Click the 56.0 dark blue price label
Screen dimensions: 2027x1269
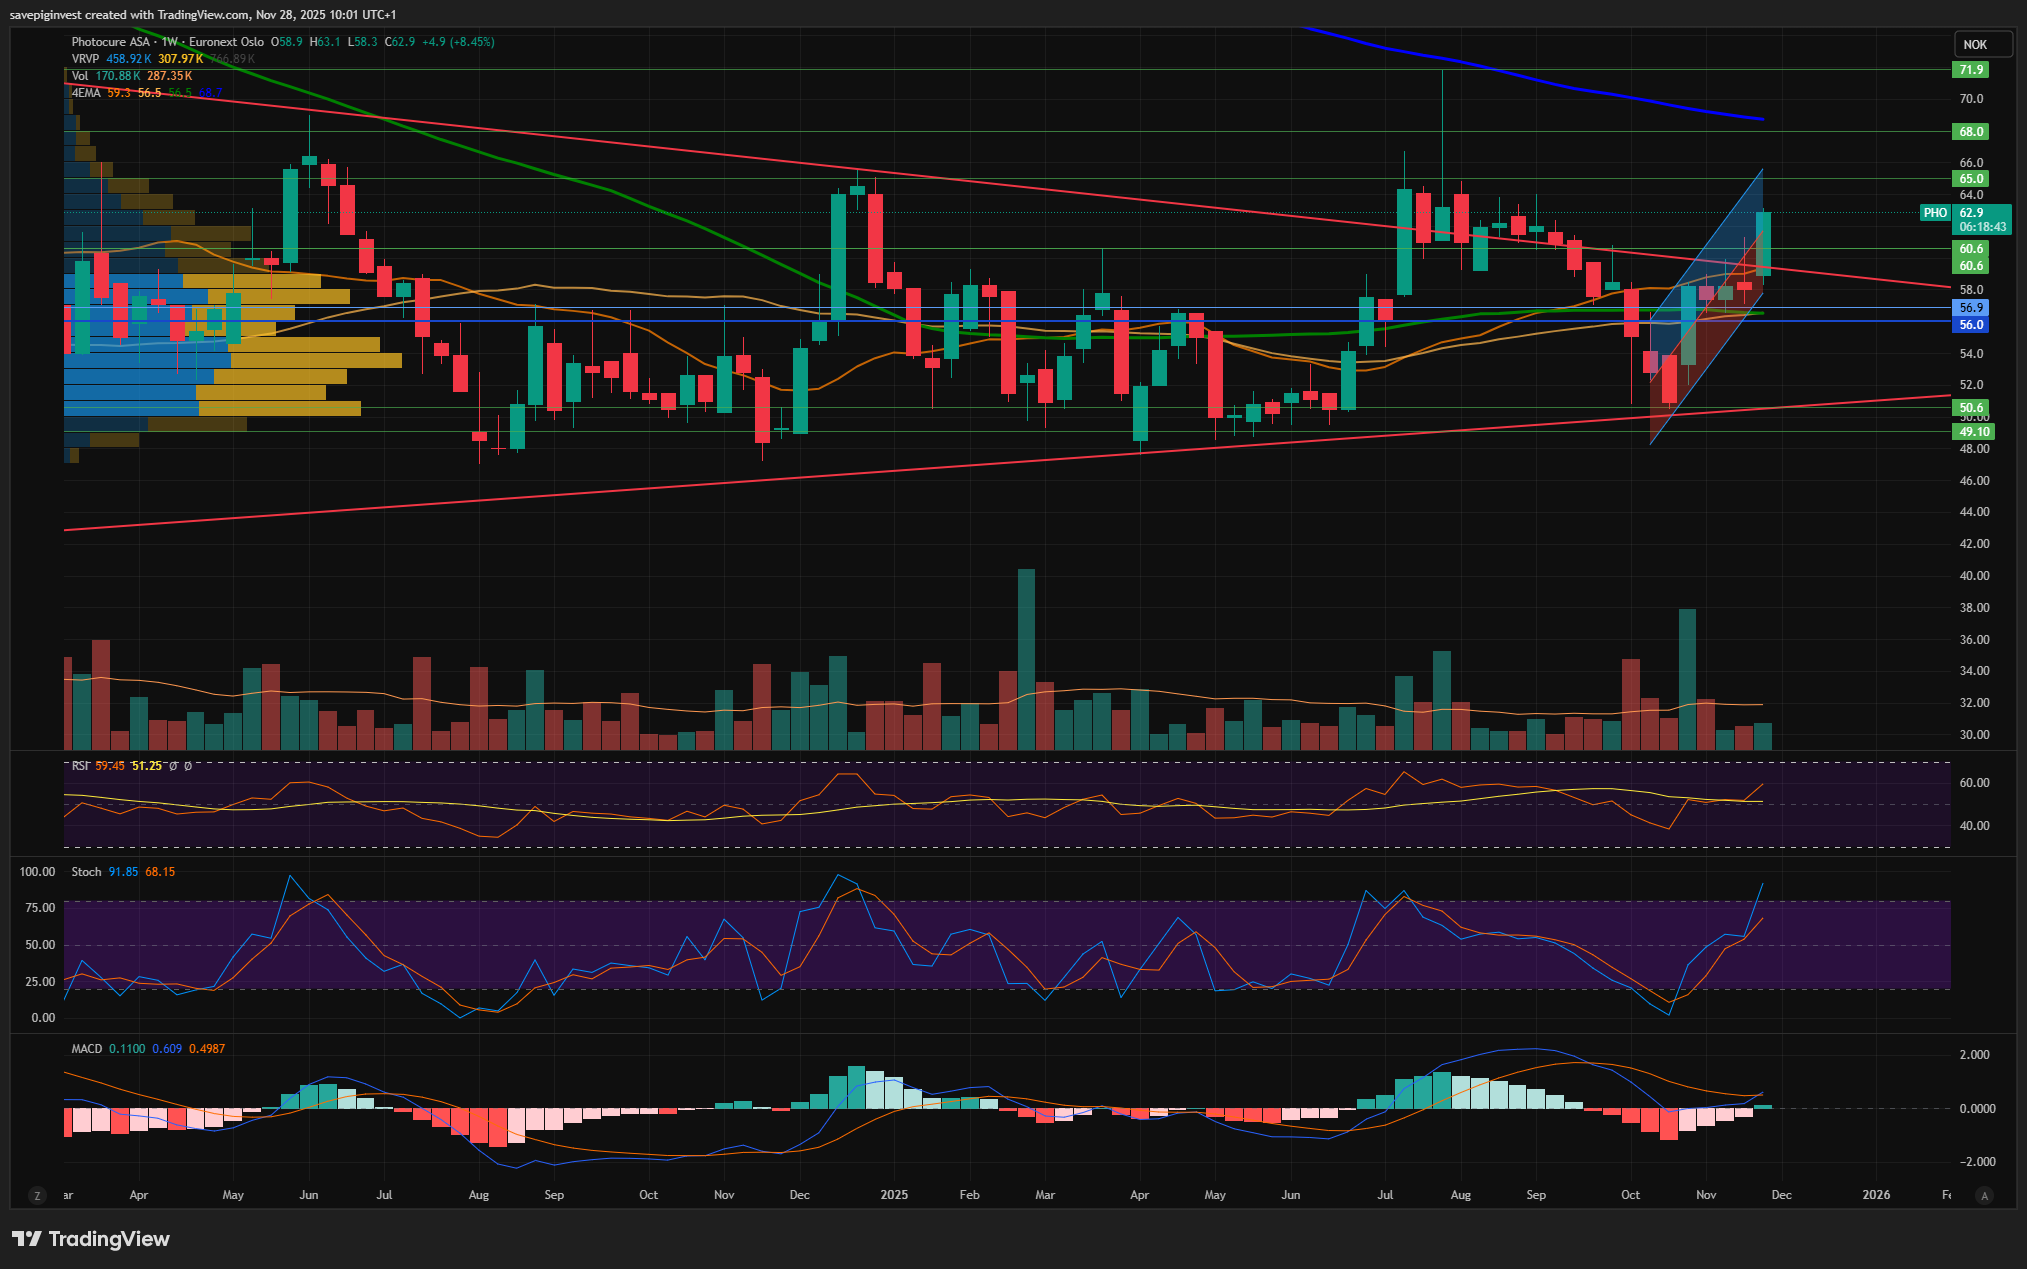click(x=1971, y=325)
